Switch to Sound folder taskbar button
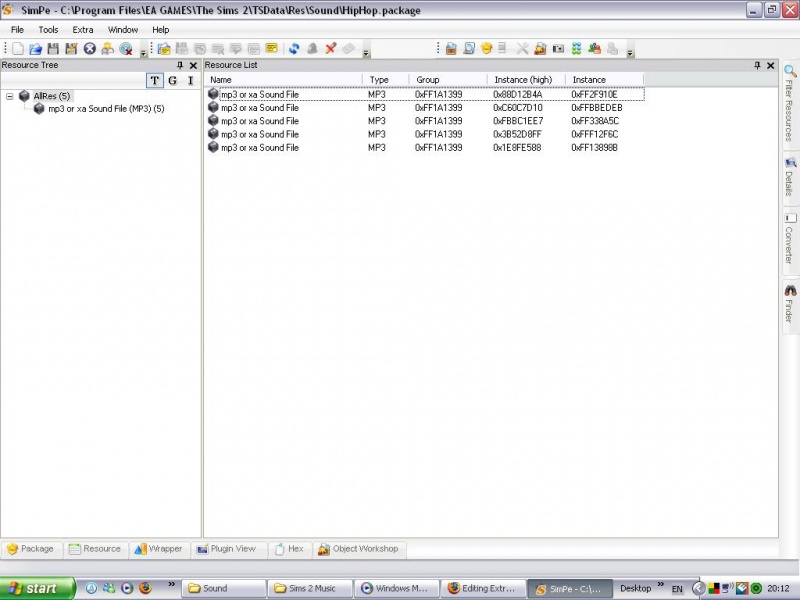800x600 pixels. coord(224,588)
